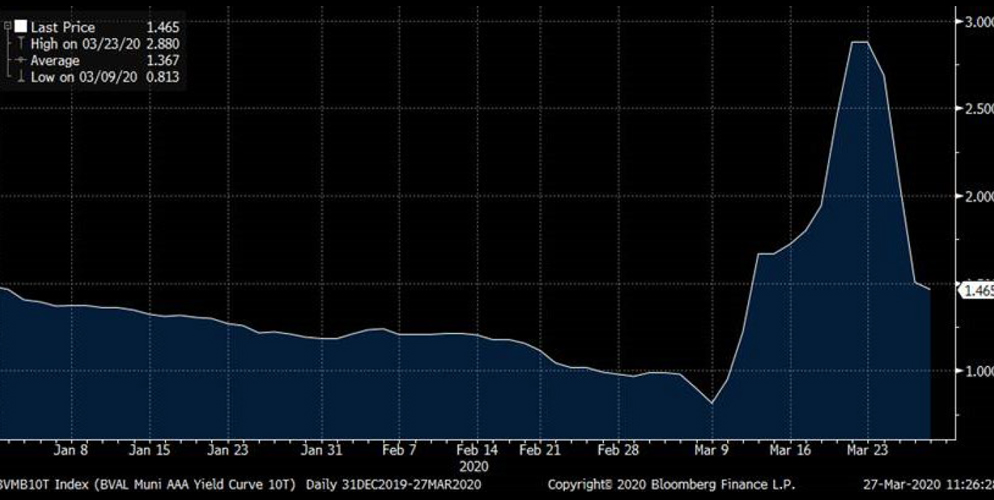This screenshot has width=994, height=500.
Task: Click the 1.465 last price axis tag
Action: tap(977, 291)
